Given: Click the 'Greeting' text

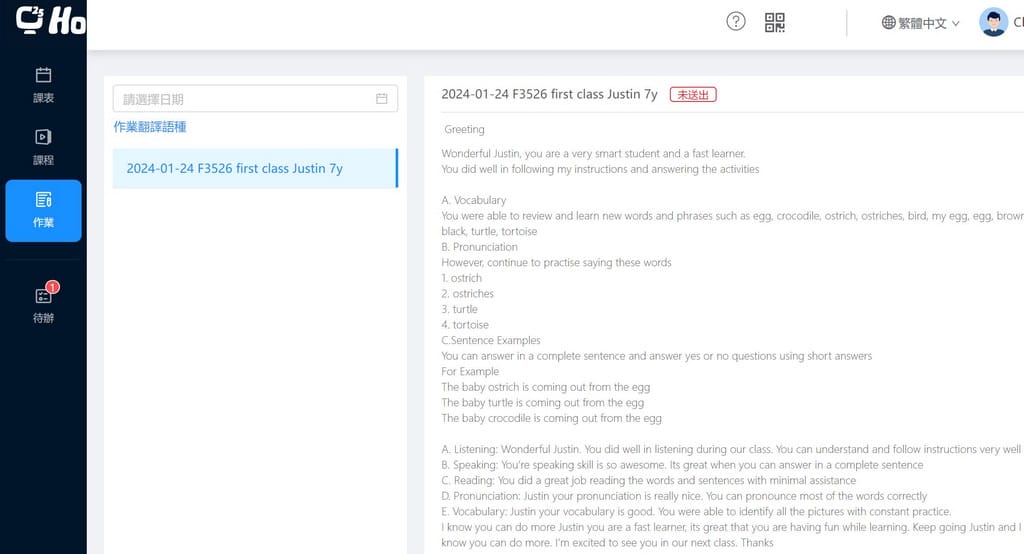Looking at the screenshot, I should click(x=464, y=129).
